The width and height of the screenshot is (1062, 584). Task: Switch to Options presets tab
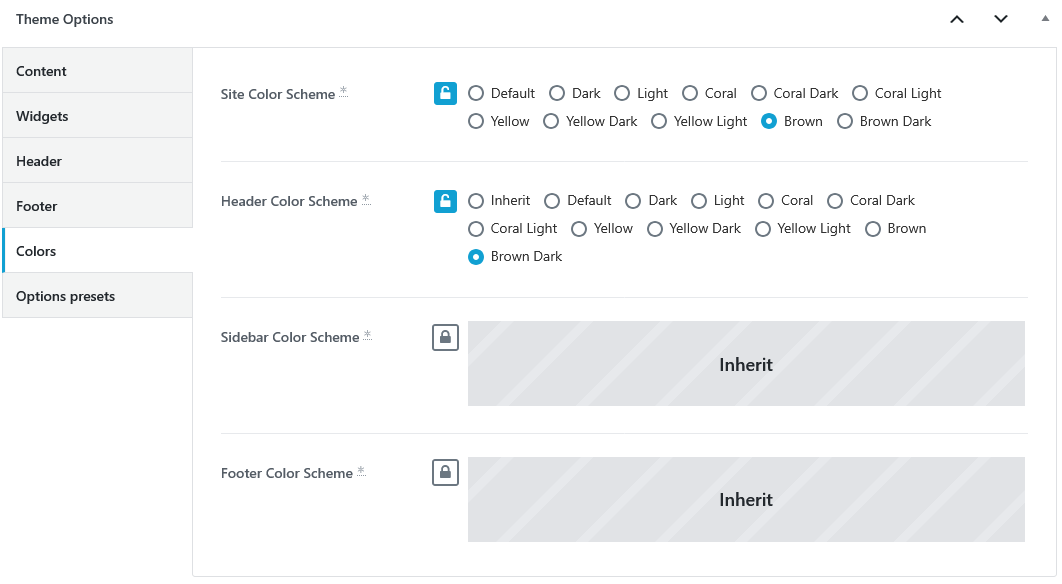point(98,296)
